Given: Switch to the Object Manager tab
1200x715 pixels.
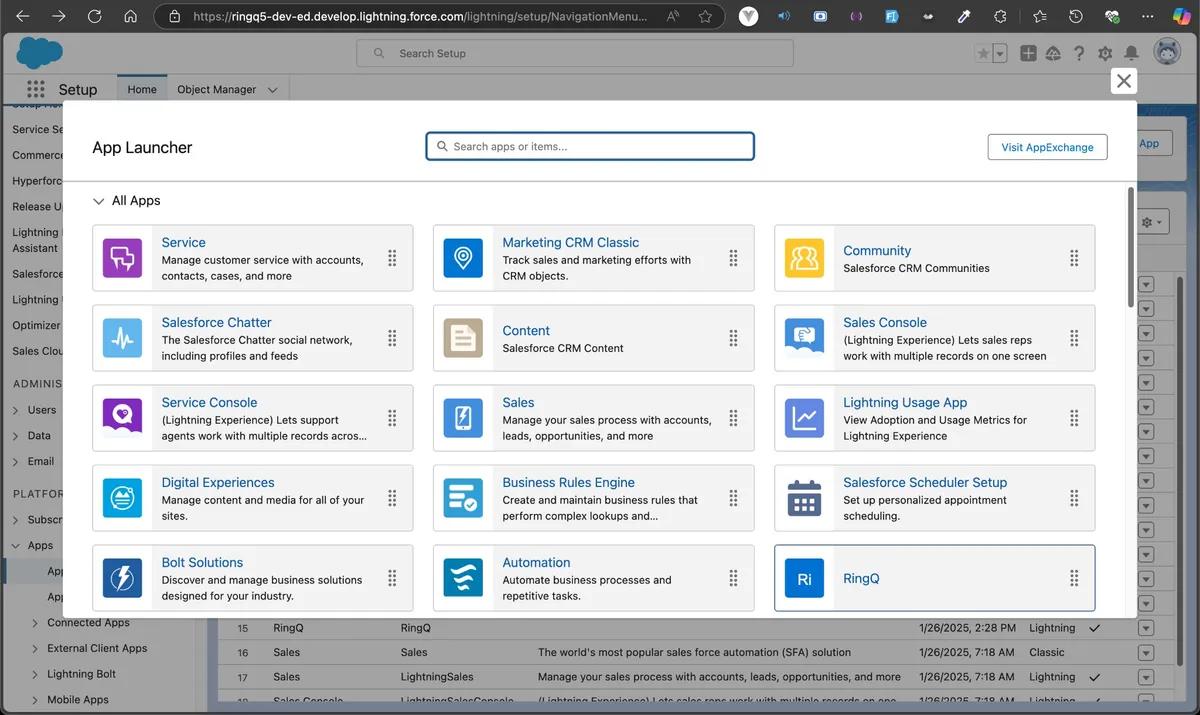Looking at the screenshot, I should coord(216,89).
